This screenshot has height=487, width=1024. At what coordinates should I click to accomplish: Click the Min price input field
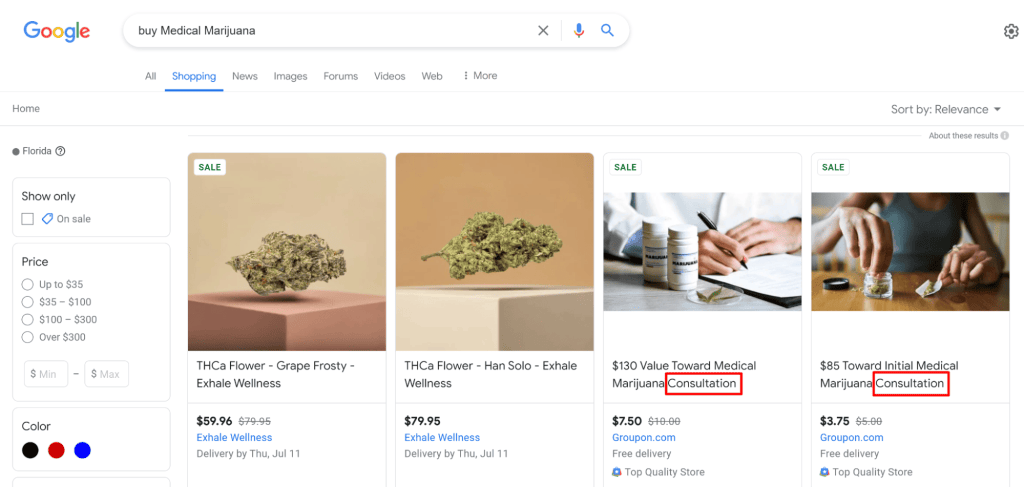[46, 374]
